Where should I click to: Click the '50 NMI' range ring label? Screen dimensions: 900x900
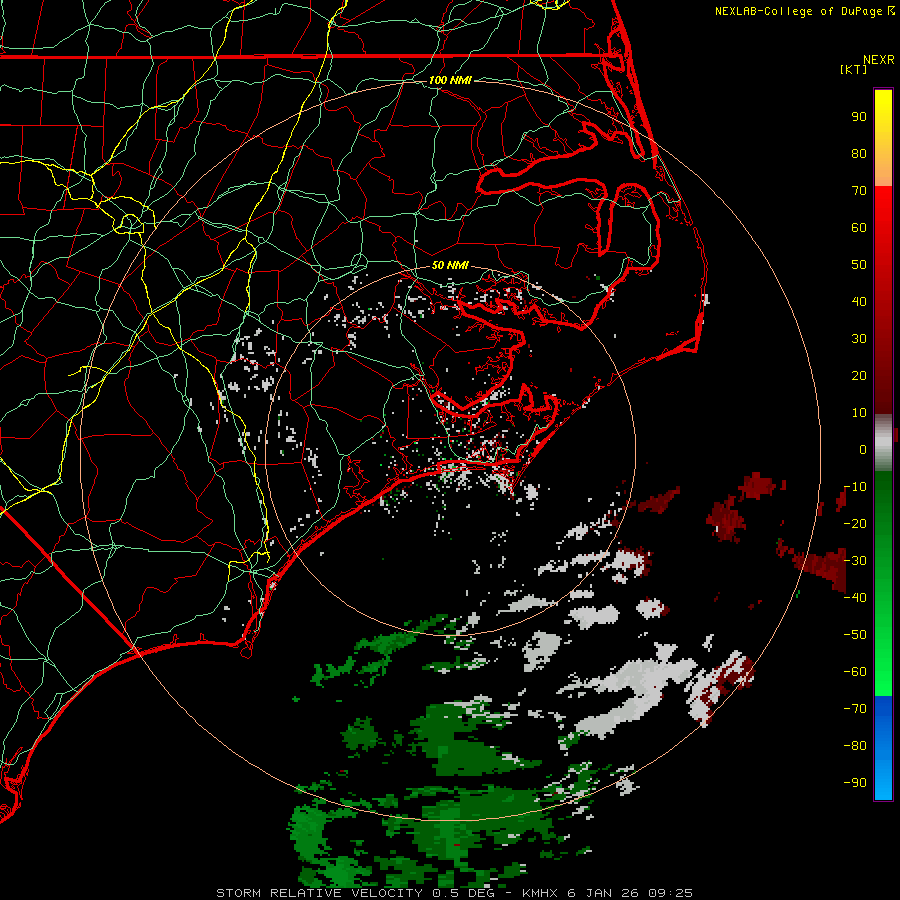450,265
